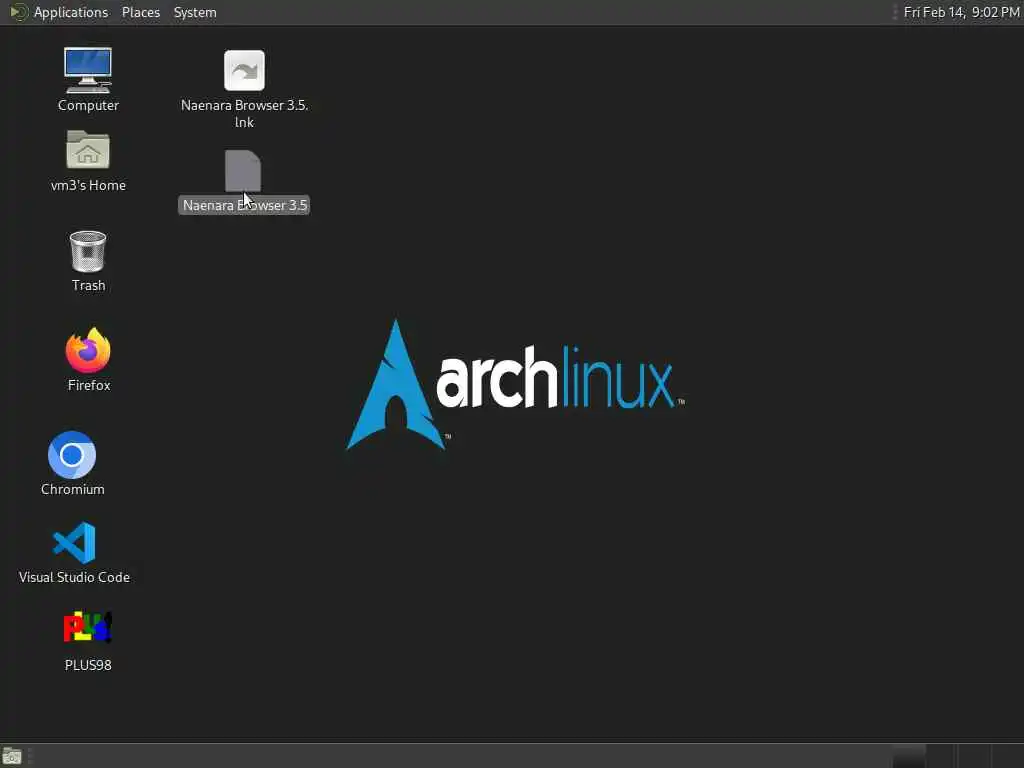
Task: Select the Visual Studio Code icon
Action: [74, 542]
